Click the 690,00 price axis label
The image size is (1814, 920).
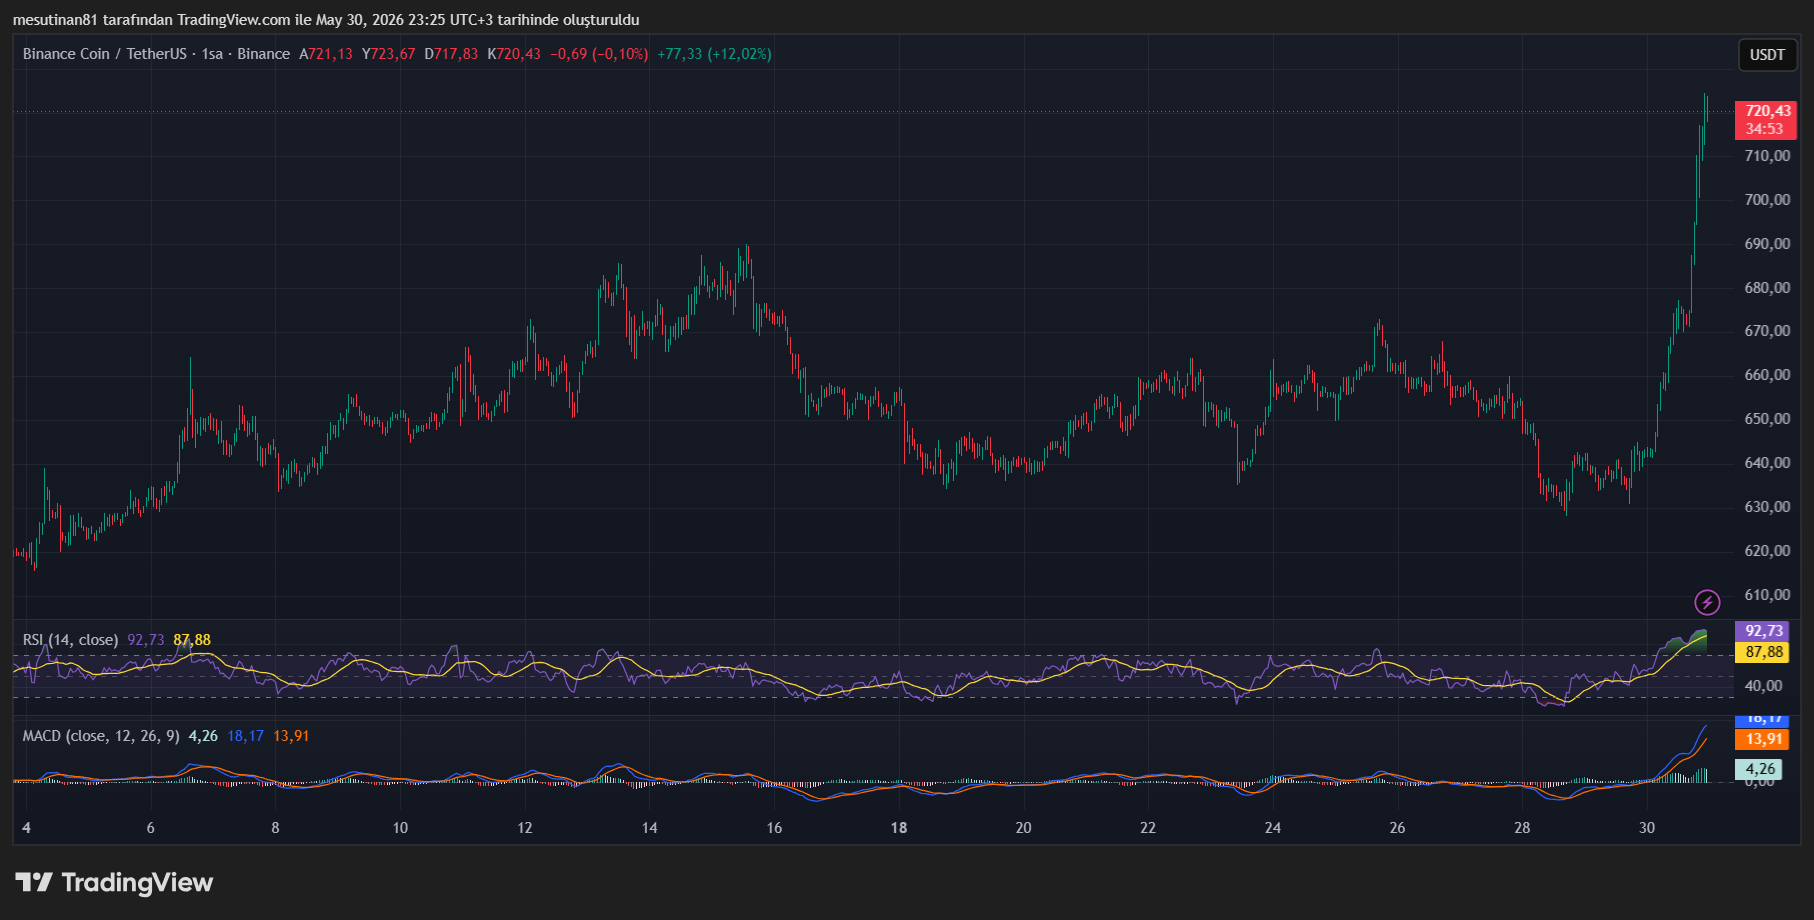[x=1767, y=244]
